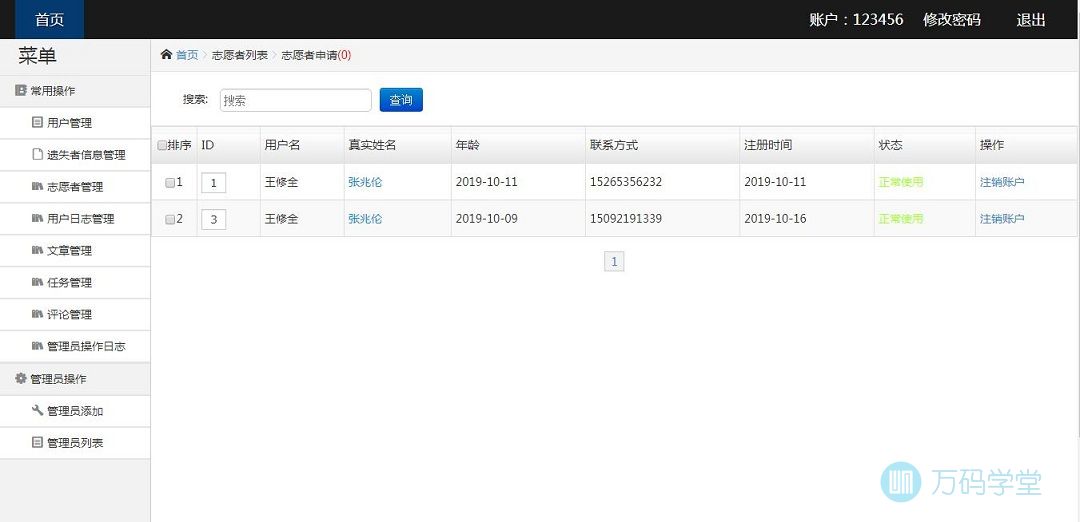The width and height of the screenshot is (1080, 522).
Task: Click into the 搜索 text field
Action: 295,100
